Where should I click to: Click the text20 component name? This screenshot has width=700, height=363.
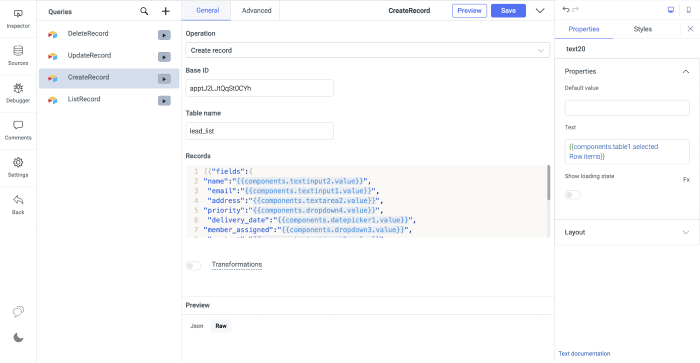(575, 49)
